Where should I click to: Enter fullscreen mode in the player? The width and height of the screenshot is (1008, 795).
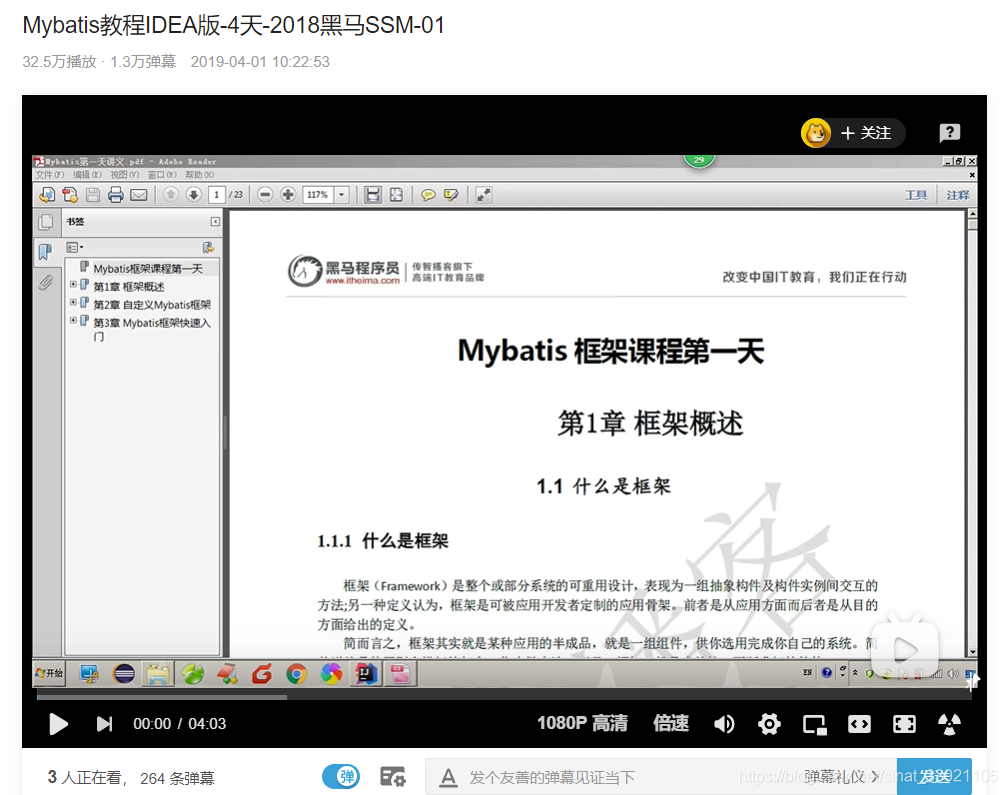(x=904, y=724)
